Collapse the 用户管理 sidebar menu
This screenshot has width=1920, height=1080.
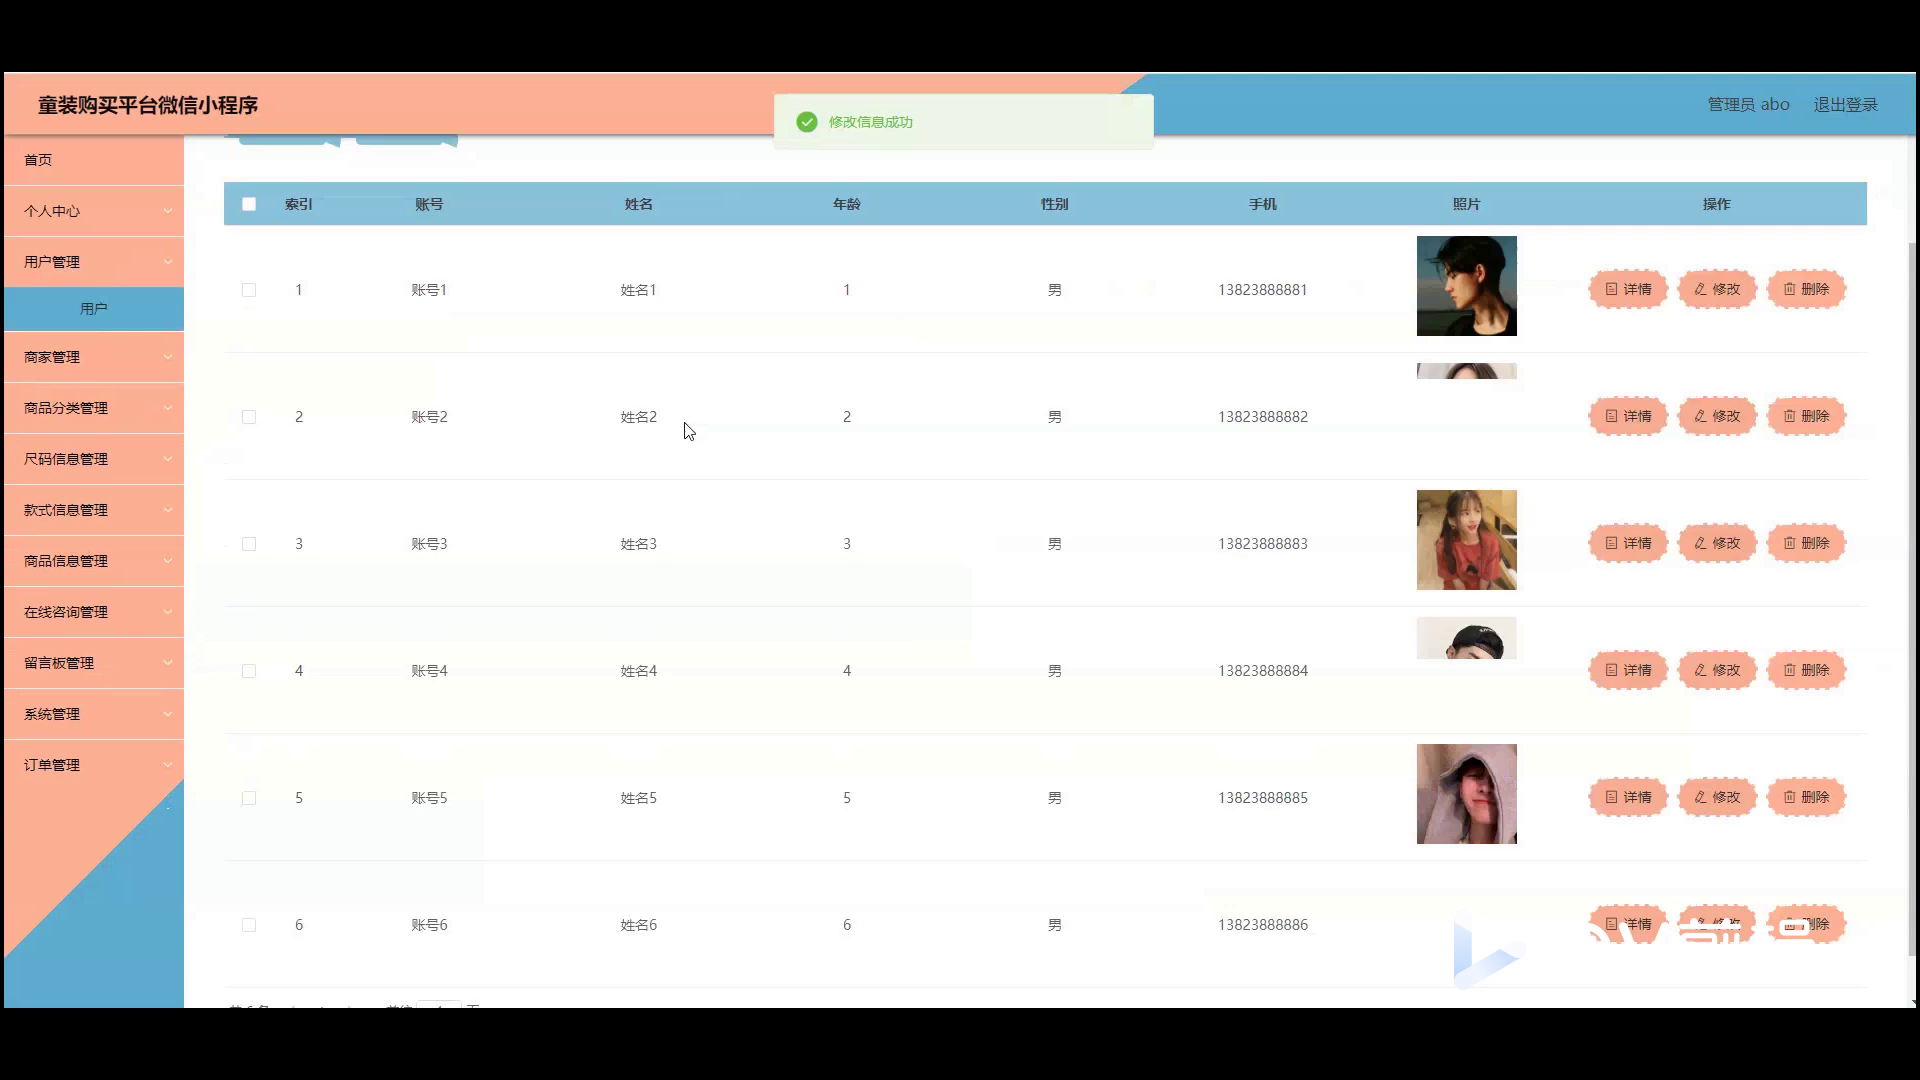point(94,262)
